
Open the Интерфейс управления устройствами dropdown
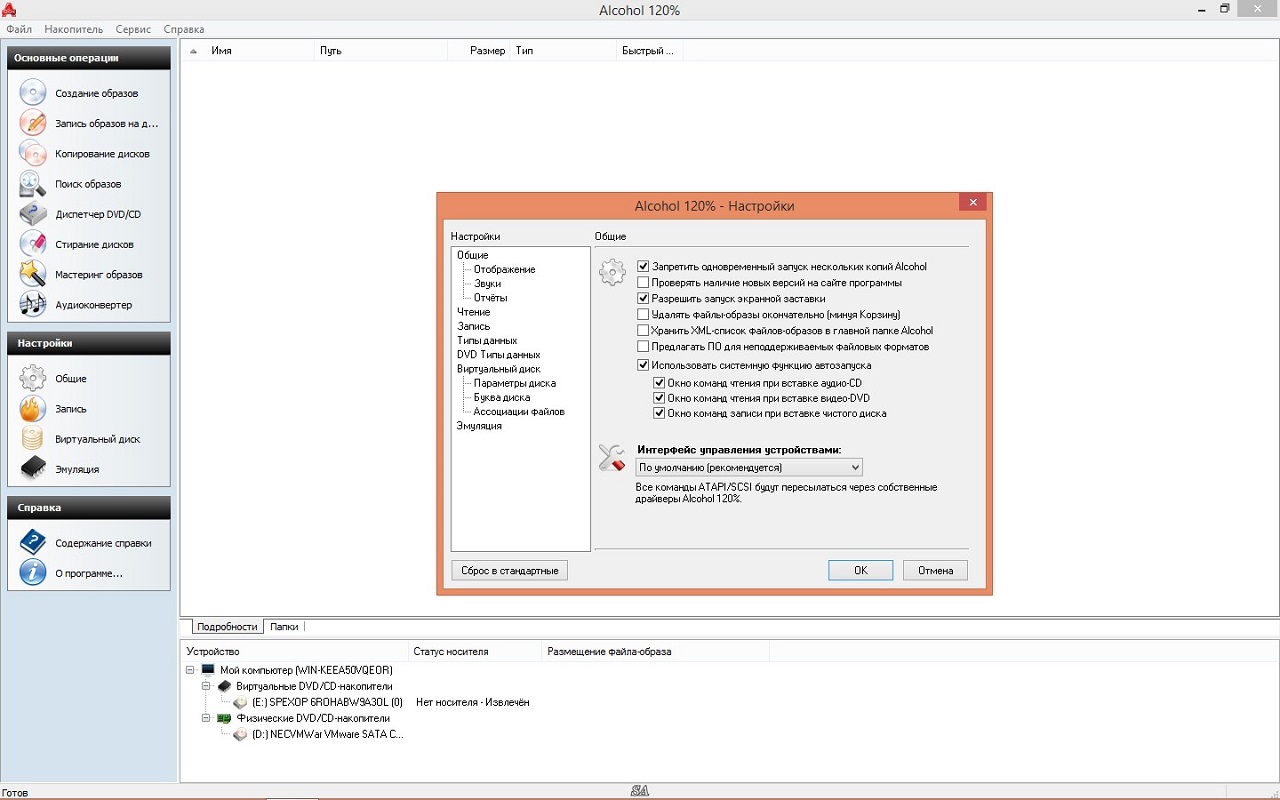pos(749,467)
